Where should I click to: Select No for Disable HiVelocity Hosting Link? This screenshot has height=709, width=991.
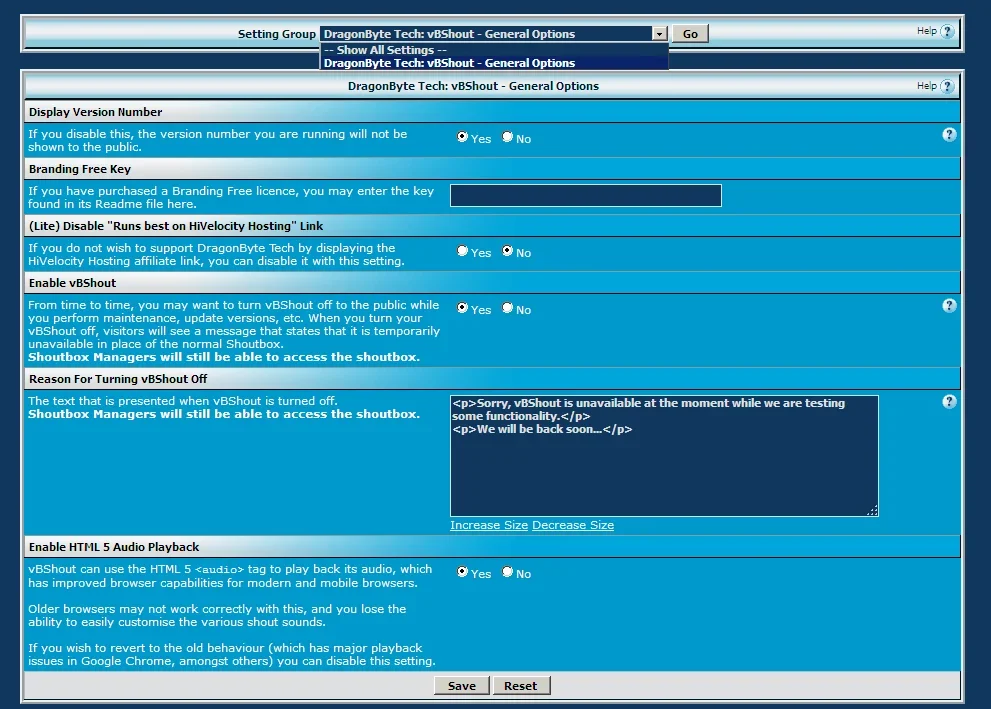(508, 251)
